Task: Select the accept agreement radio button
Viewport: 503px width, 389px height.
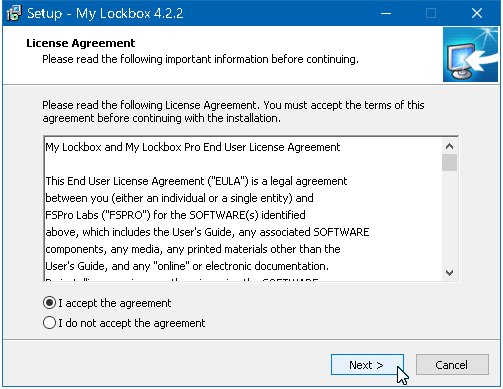Action: [49, 303]
